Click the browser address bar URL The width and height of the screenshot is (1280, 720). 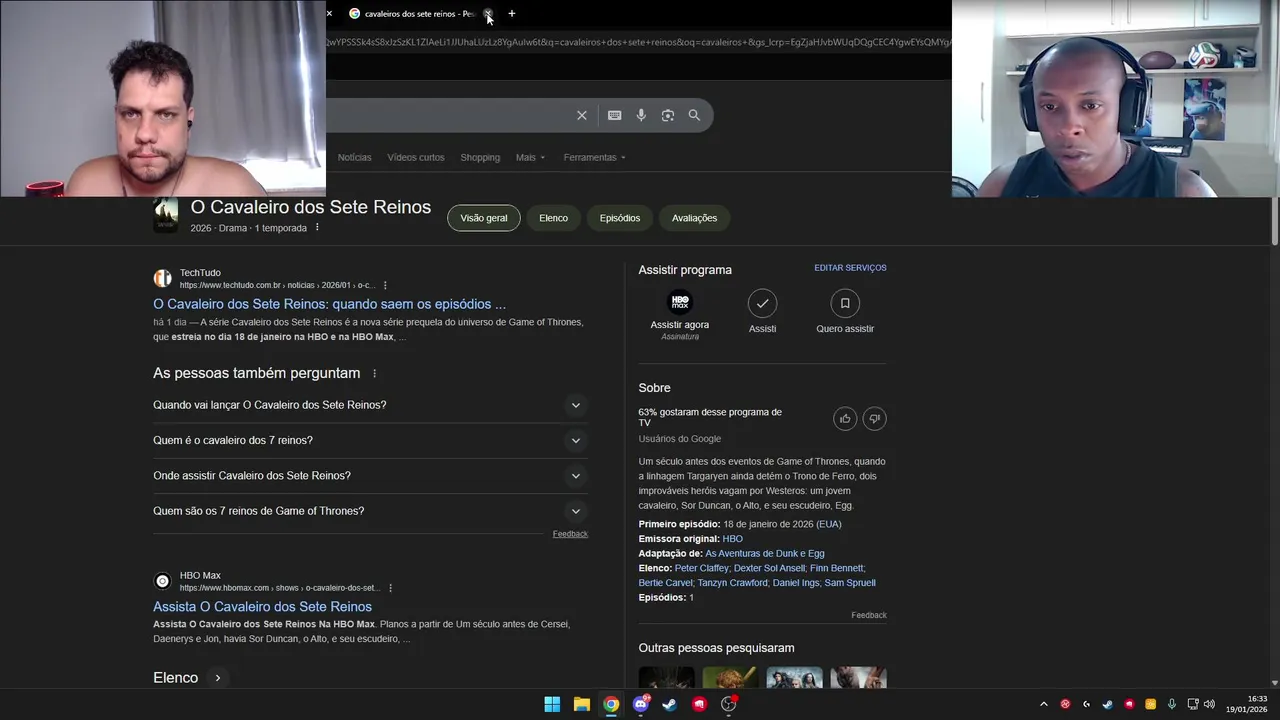point(638,42)
